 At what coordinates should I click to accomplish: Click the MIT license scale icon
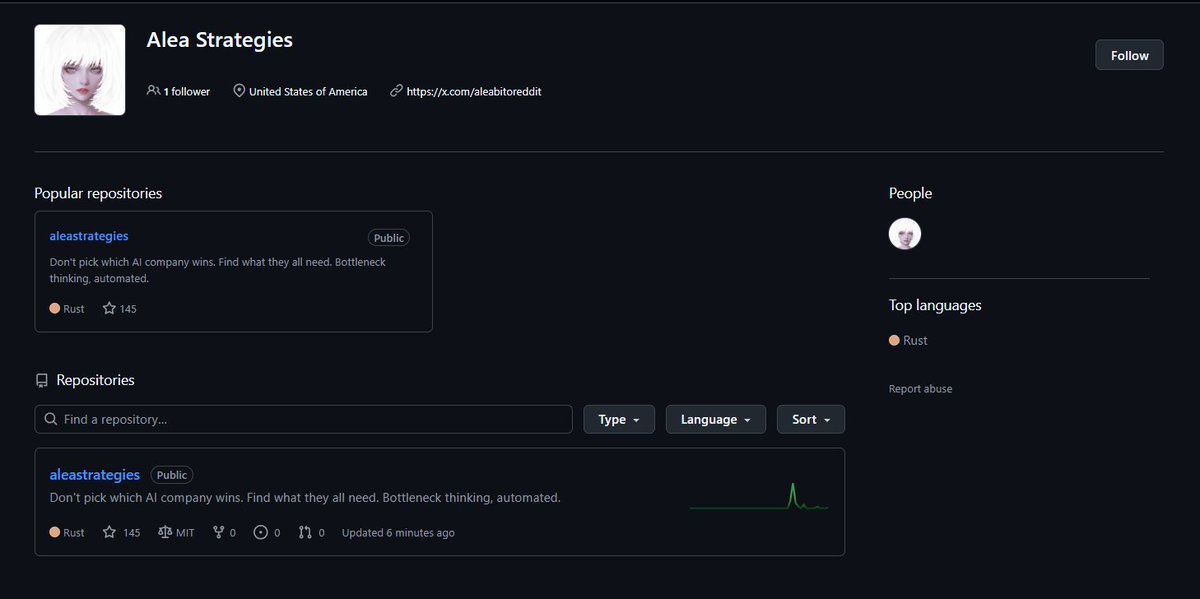click(x=165, y=533)
